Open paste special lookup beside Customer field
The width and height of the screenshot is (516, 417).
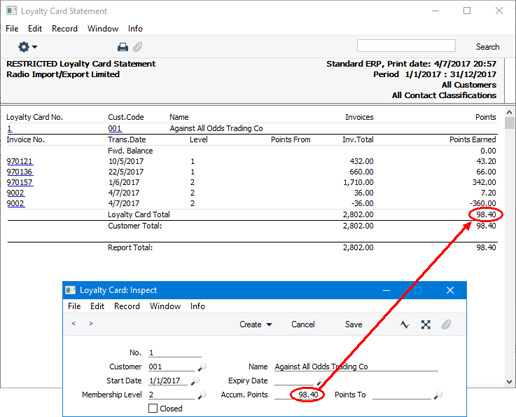(x=202, y=367)
